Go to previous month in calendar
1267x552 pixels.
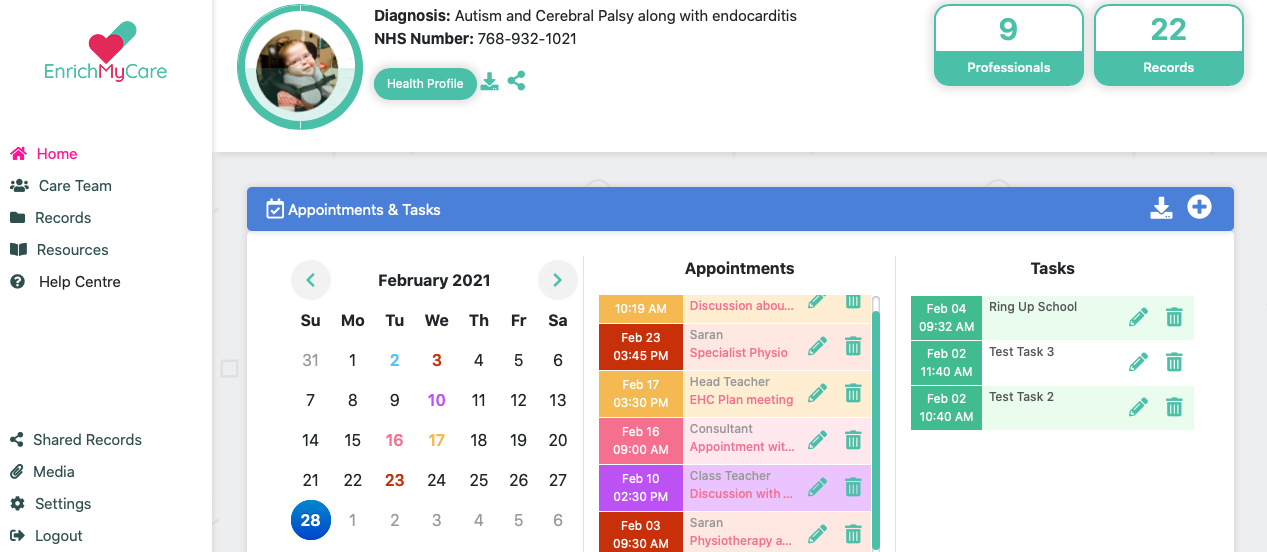tap(311, 280)
